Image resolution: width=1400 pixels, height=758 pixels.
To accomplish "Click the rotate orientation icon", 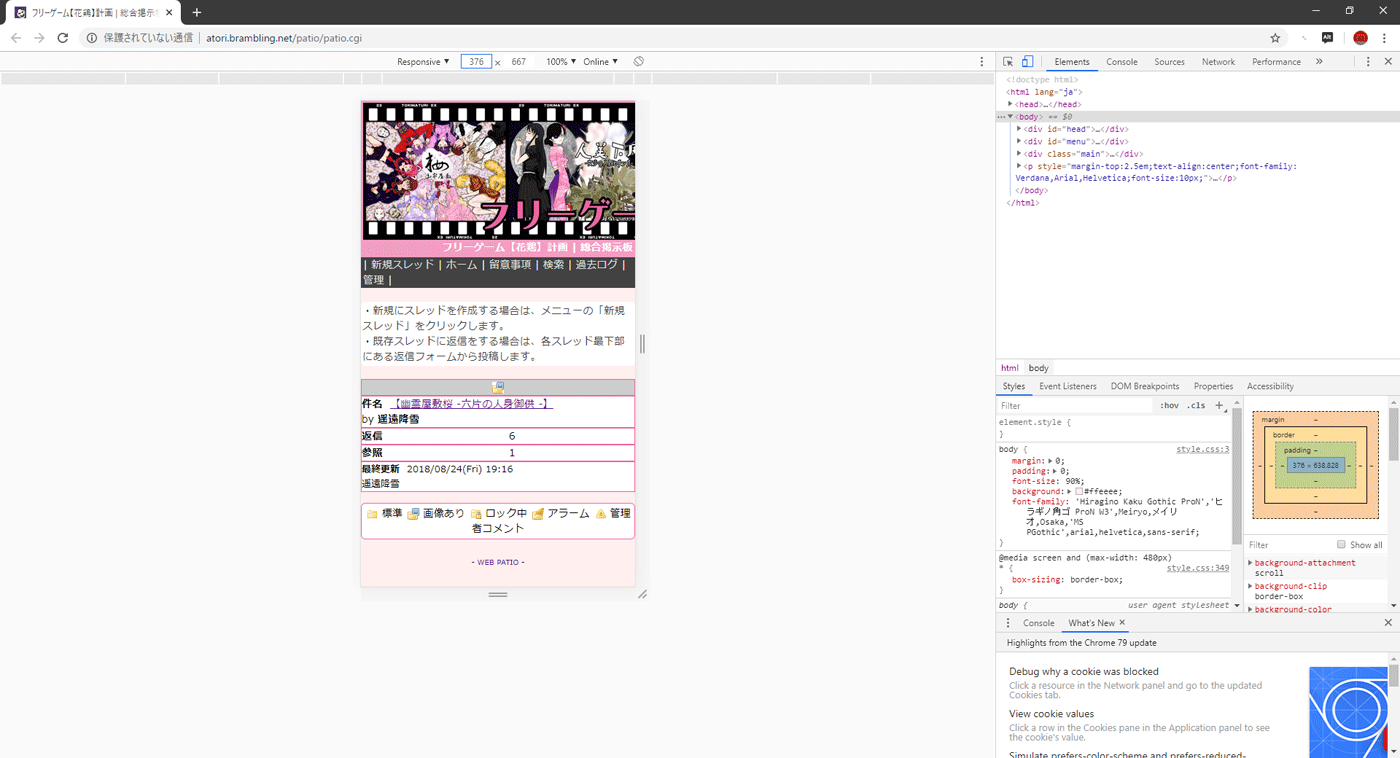I will (x=639, y=62).
